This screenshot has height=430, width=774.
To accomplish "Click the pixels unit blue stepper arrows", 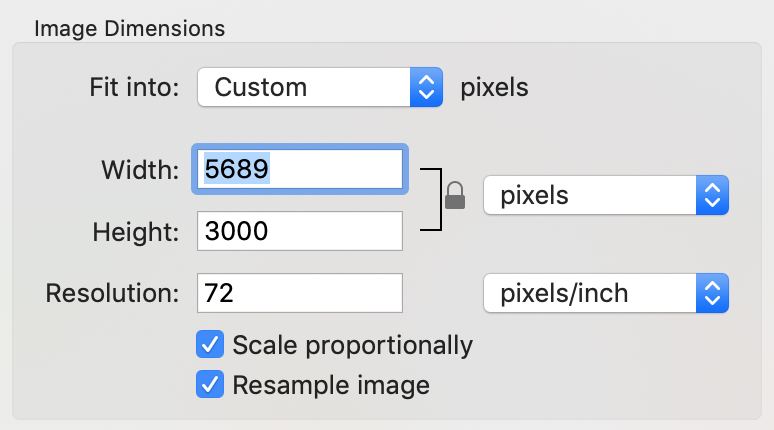I will point(712,195).
